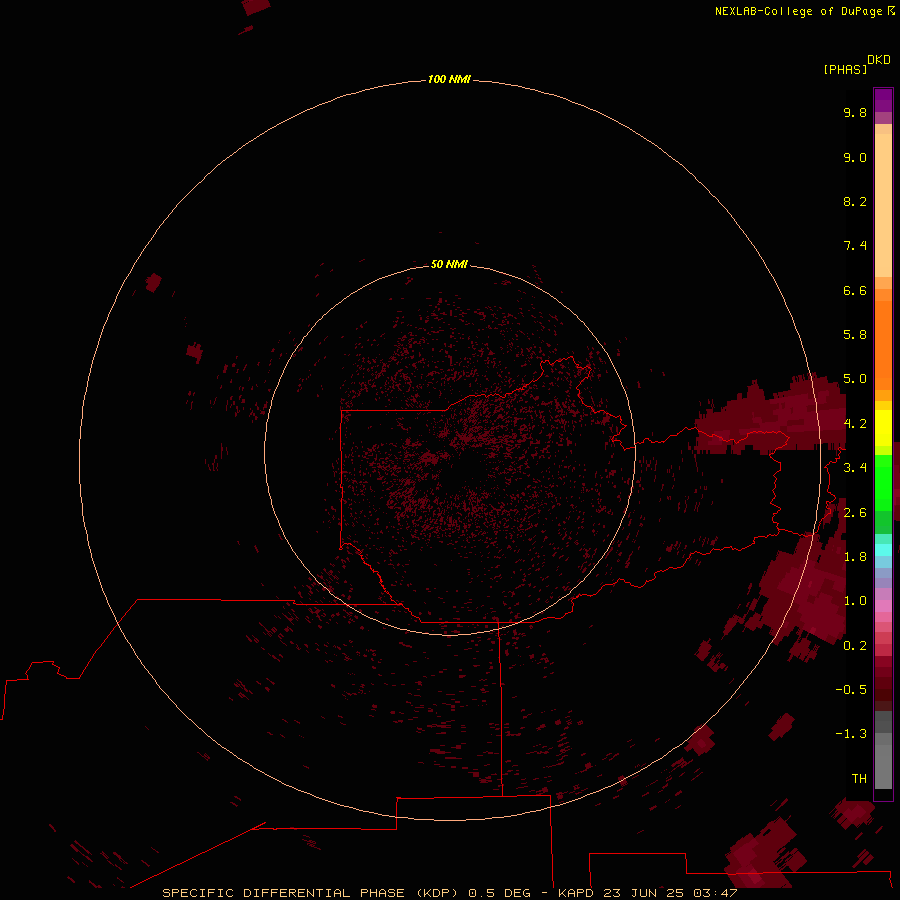Select the 8.2 scale value
This screenshot has width=900, height=900.
855,201
